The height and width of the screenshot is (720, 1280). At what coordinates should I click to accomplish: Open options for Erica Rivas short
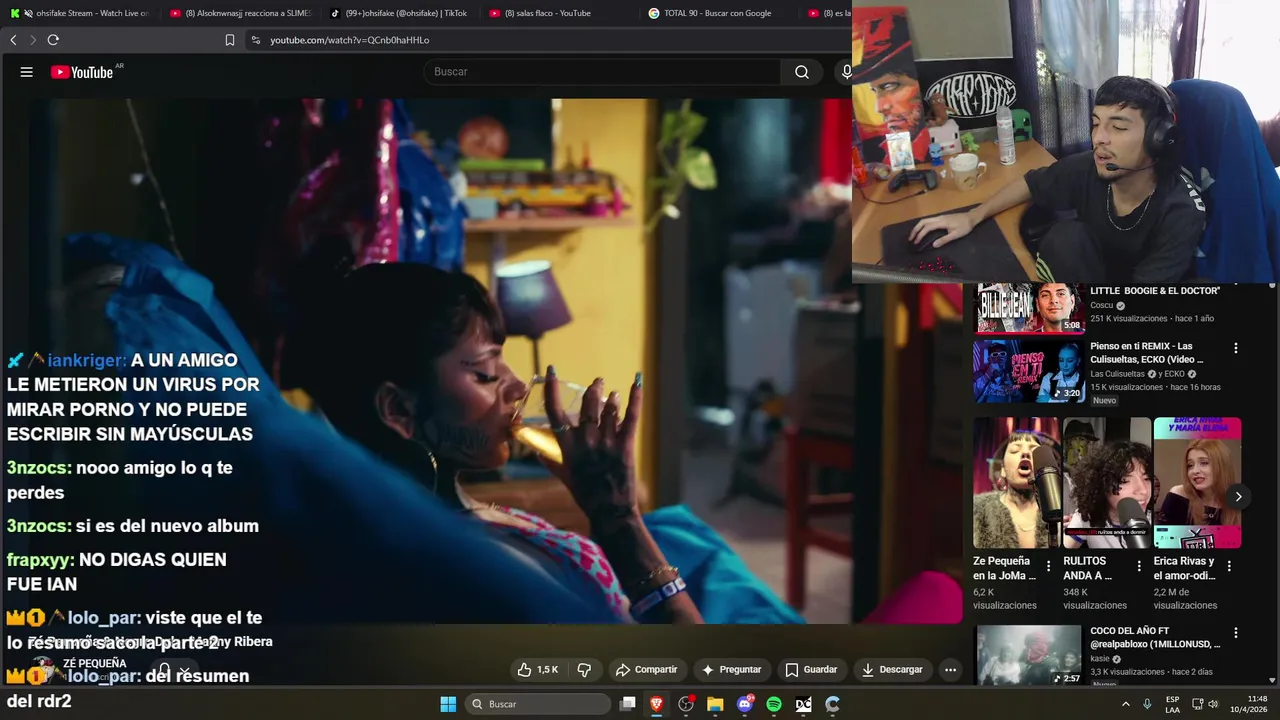tap(1229, 566)
